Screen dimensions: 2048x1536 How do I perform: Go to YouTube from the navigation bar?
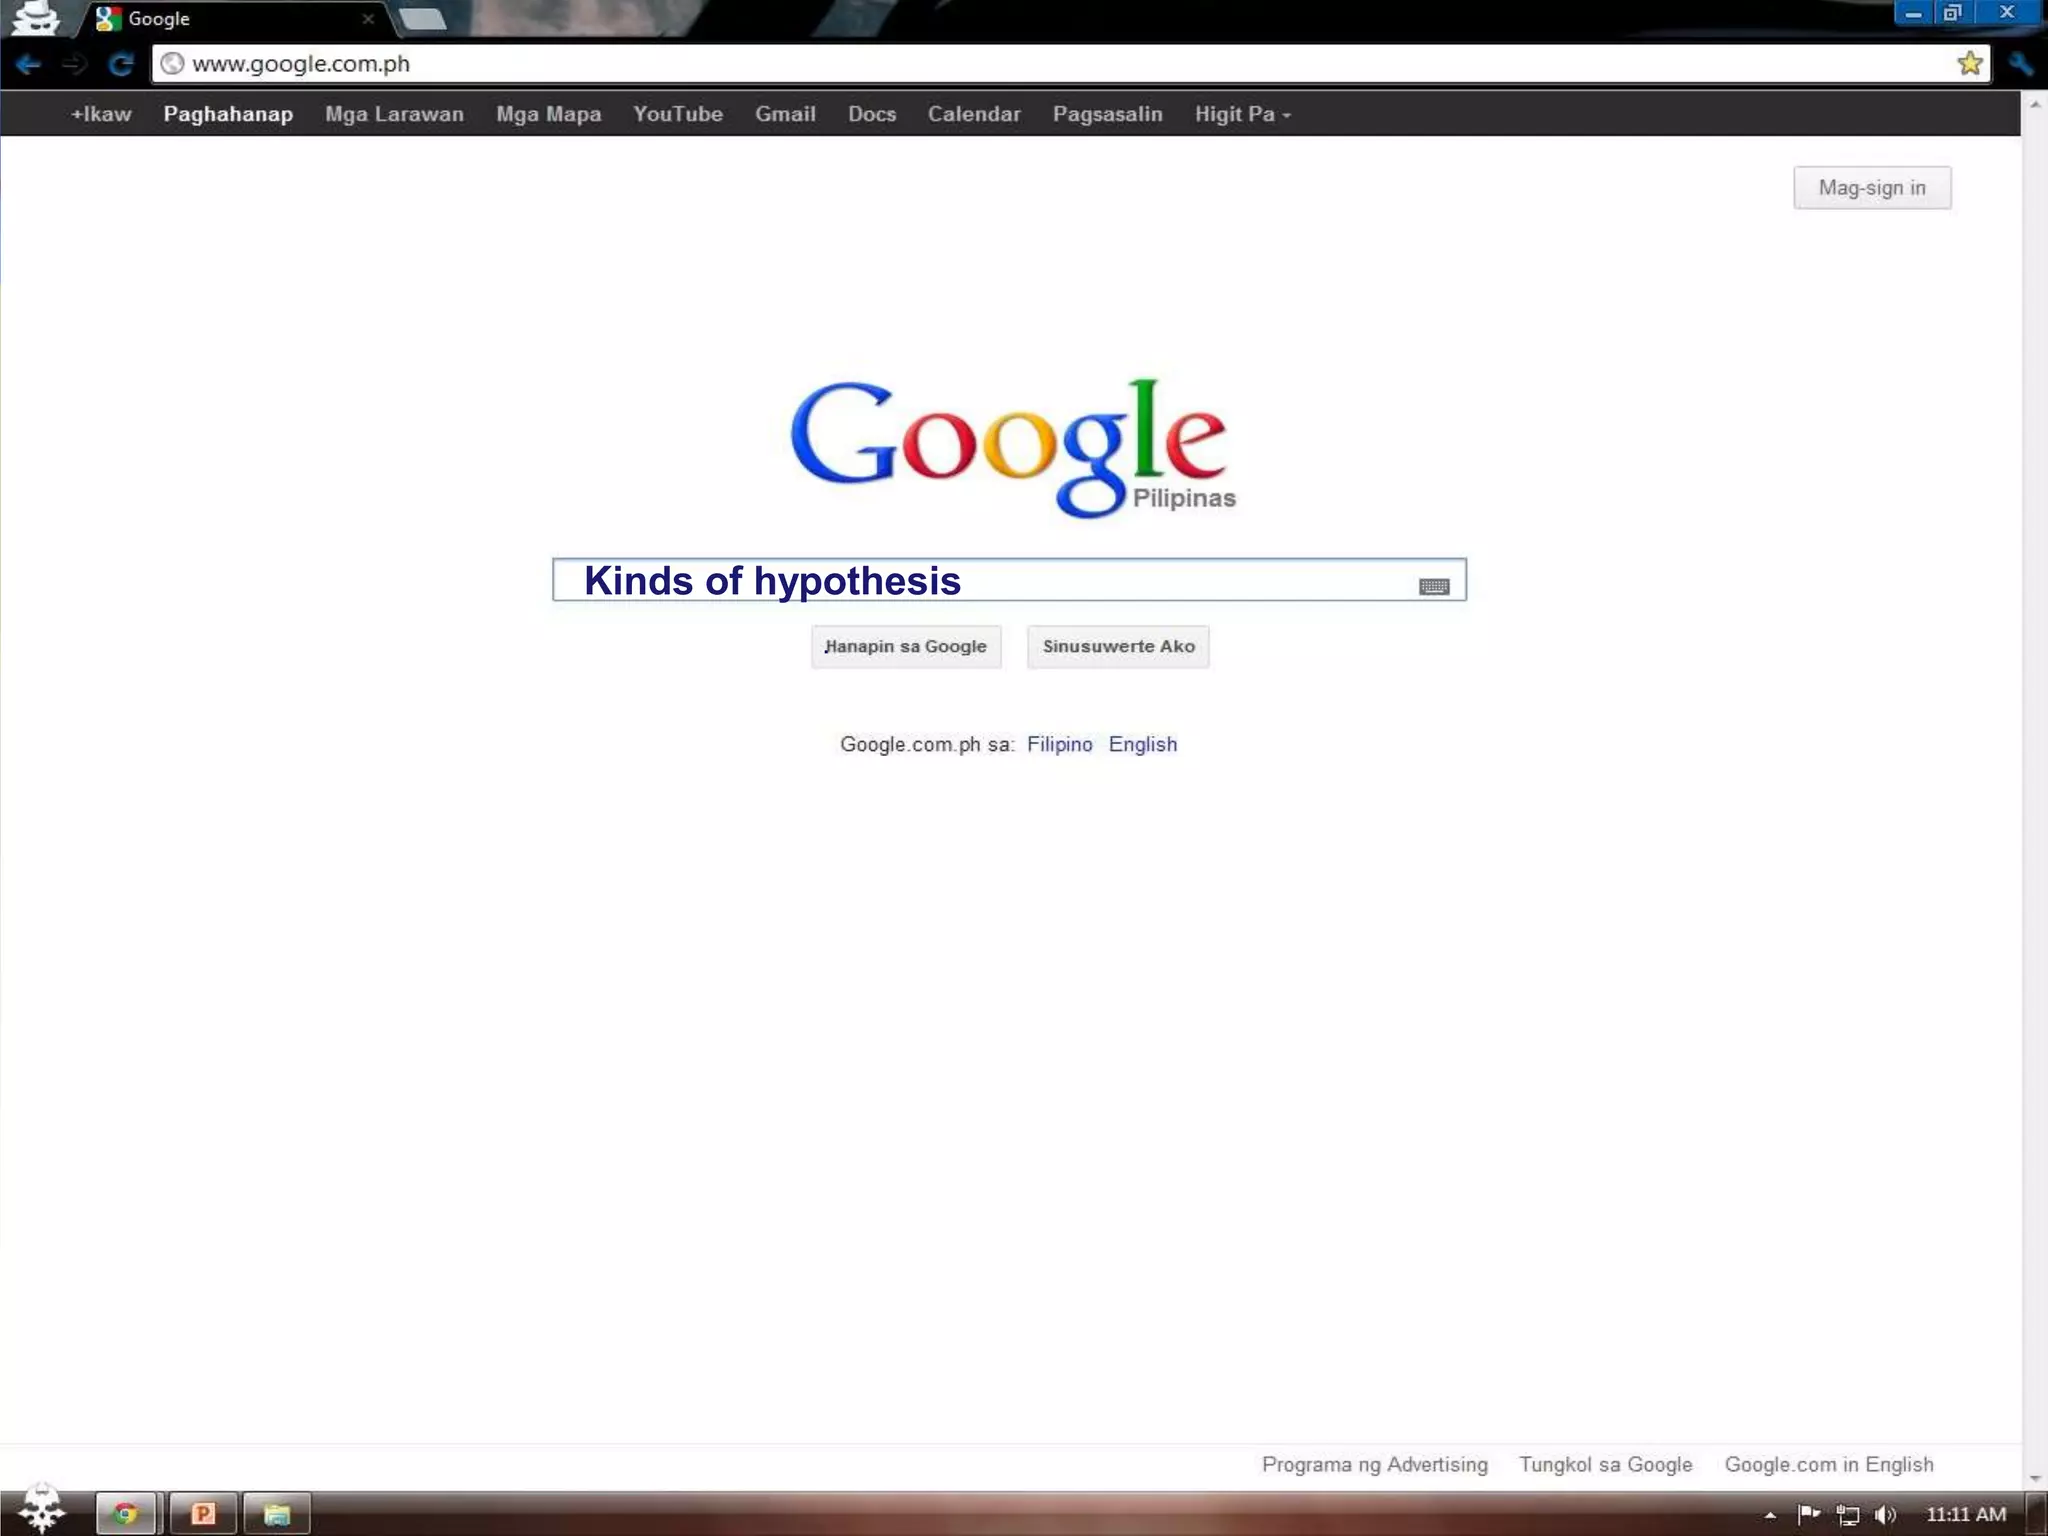[x=677, y=115]
